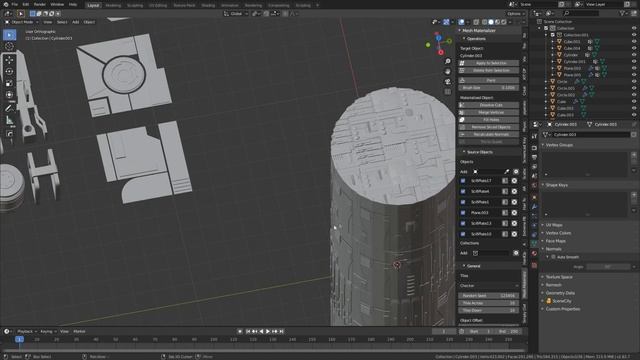Select the Transform tool
Image resolution: width=640 pixels, height=360 pixels.
[x=9, y=95]
